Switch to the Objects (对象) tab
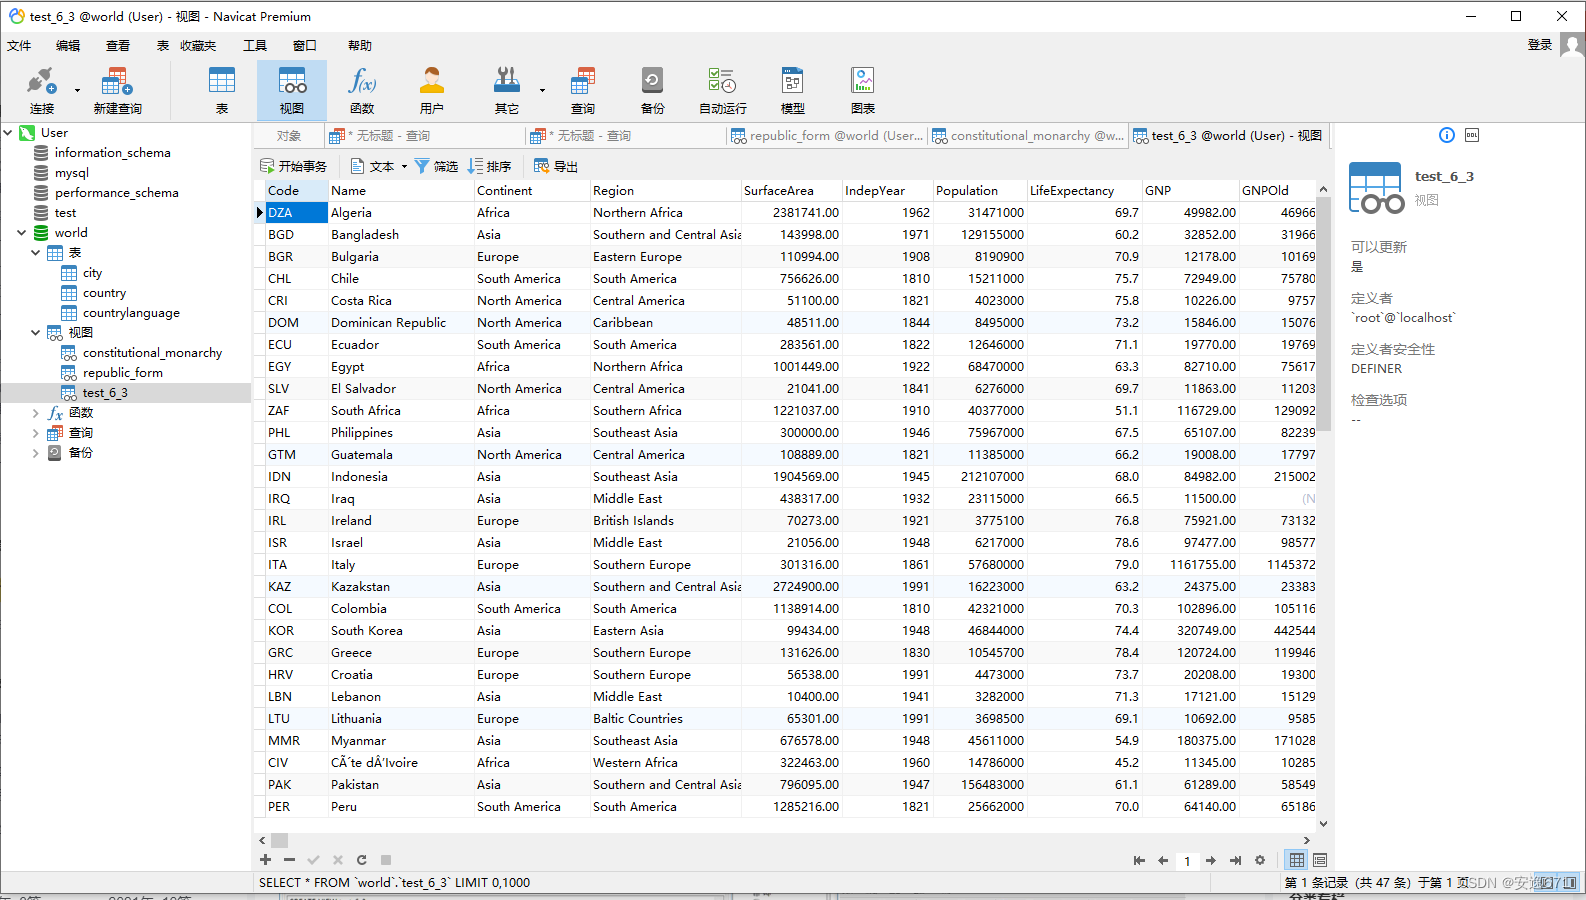The image size is (1586, 900). click(289, 136)
